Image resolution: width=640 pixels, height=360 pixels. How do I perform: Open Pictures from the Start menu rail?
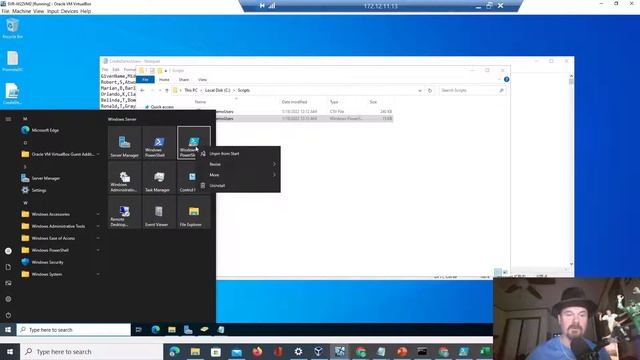8,283
